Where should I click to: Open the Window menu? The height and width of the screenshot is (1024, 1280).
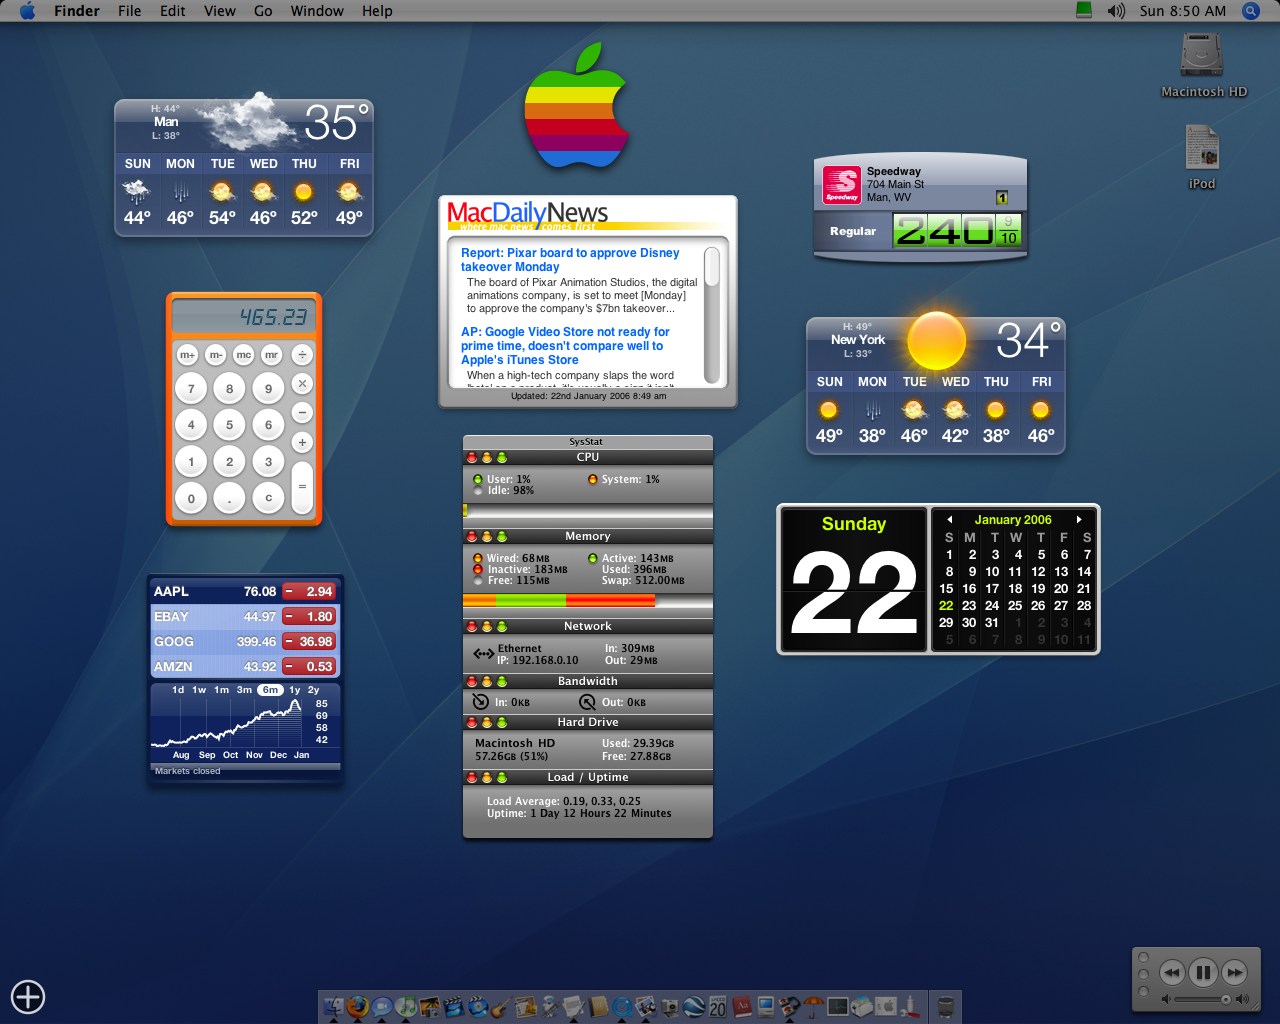click(x=317, y=11)
